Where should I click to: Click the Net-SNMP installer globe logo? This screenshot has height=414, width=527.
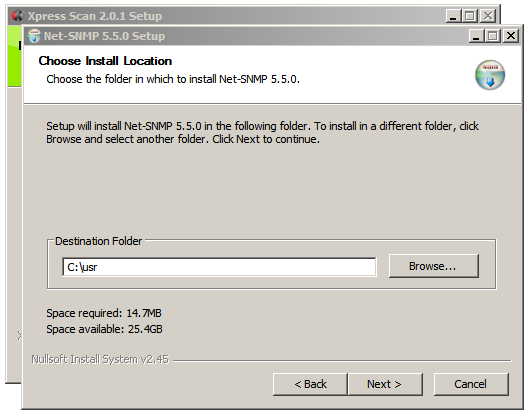click(490, 75)
